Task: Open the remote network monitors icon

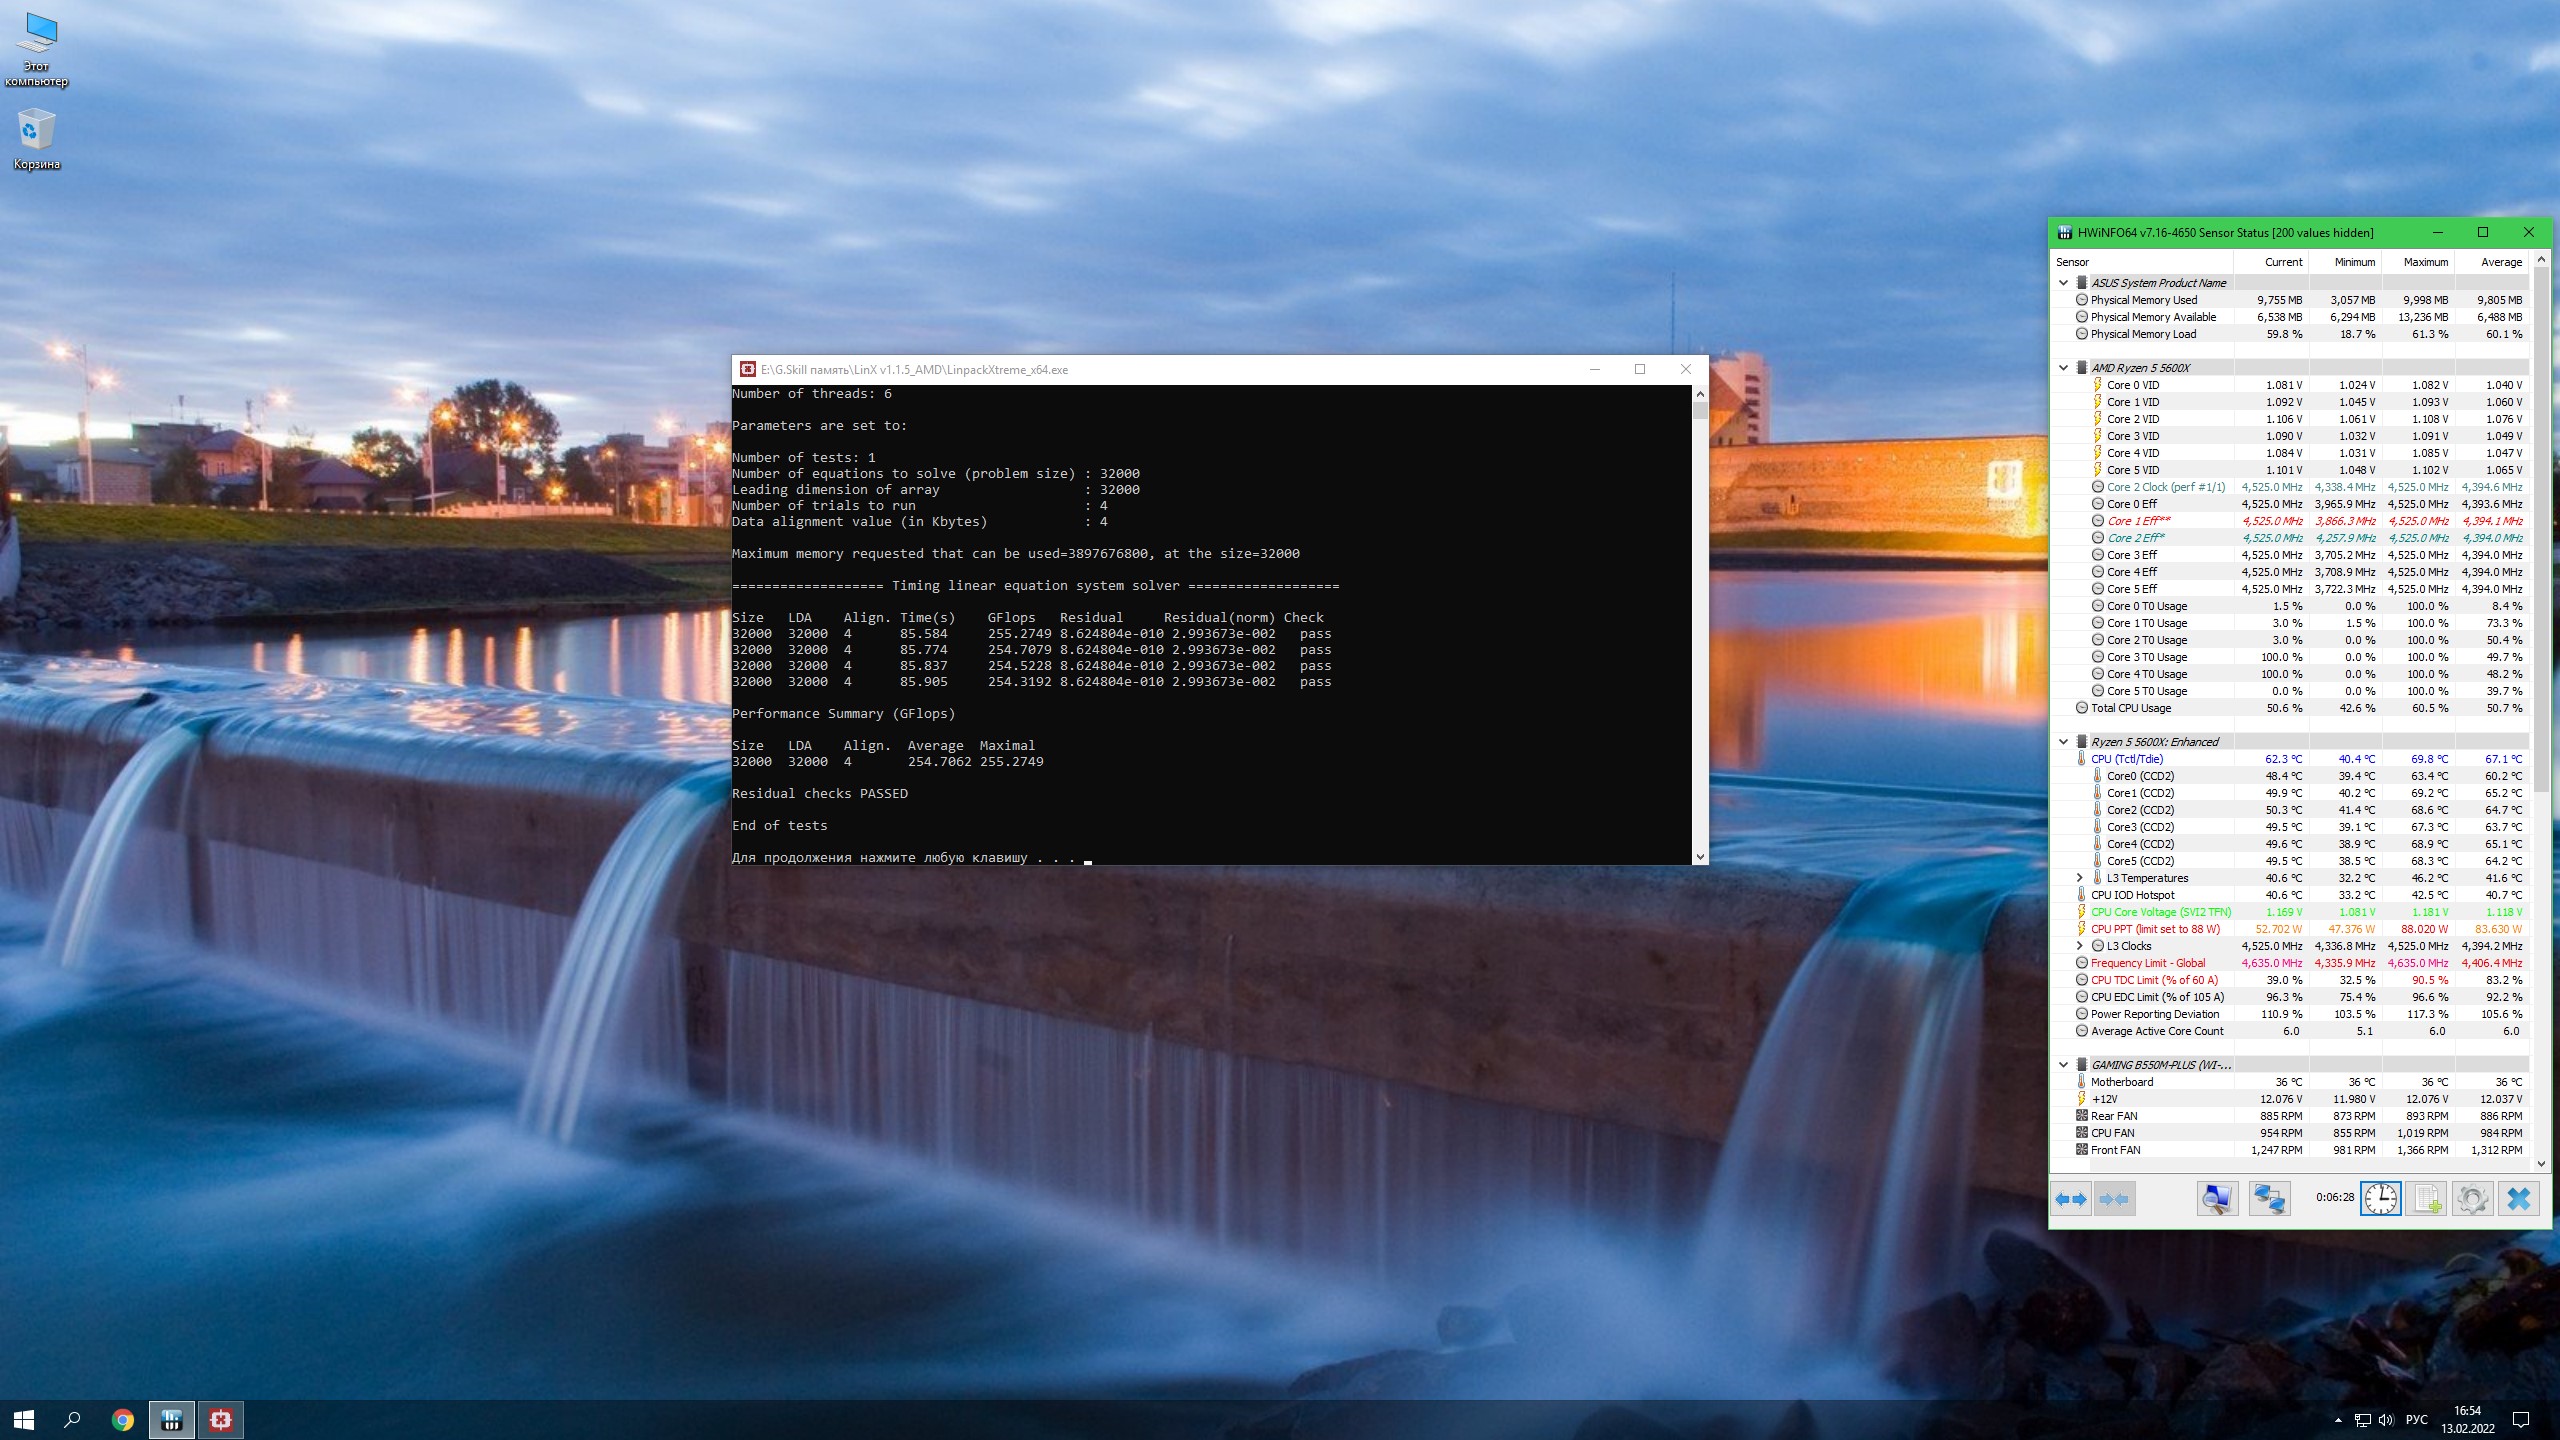Action: (x=2269, y=1198)
